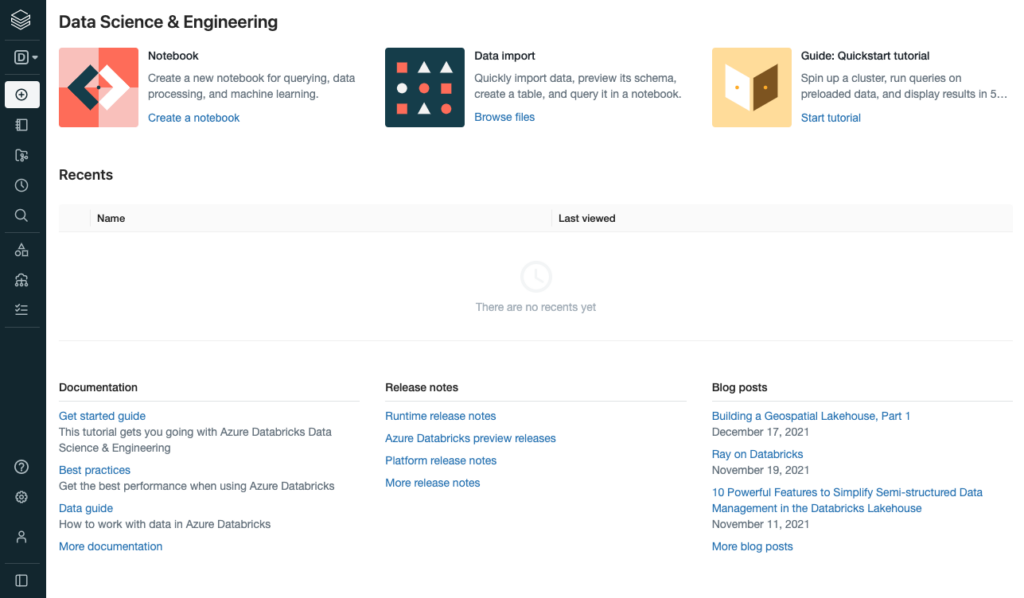Click the Help question-mark icon
Image resolution: width=1024 pixels, height=598 pixels.
click(21, 466)
